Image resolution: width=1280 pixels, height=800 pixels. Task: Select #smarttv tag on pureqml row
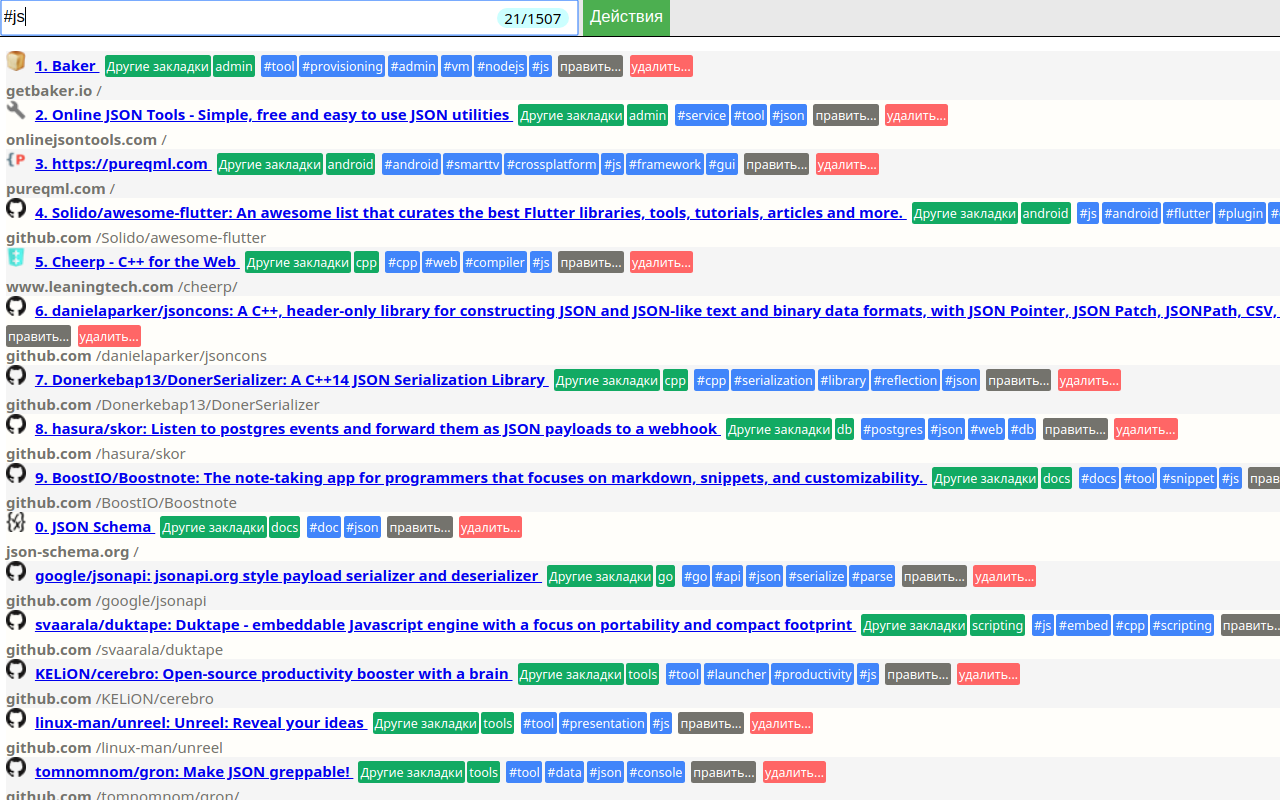[473, 164]
